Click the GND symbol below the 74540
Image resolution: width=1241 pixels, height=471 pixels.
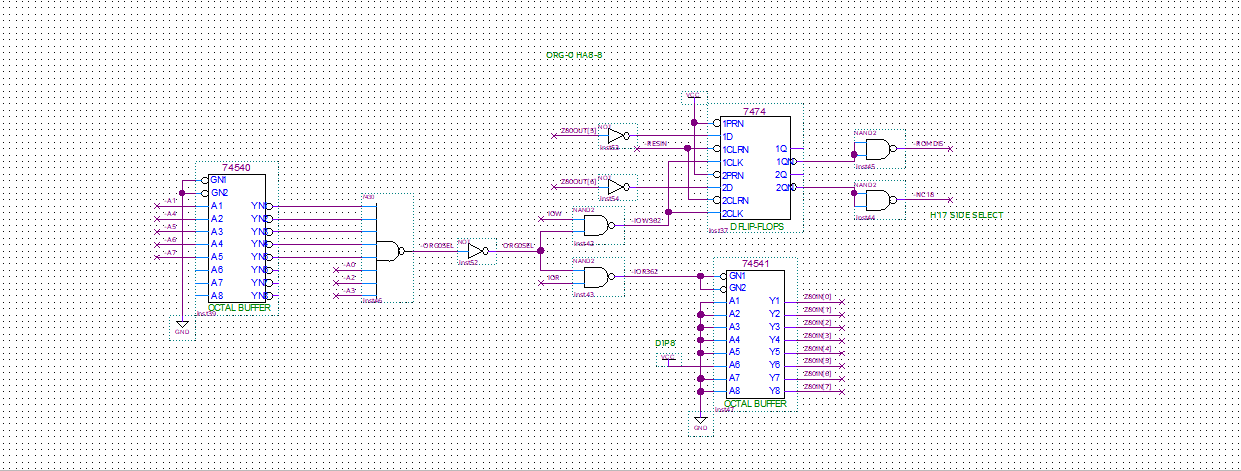[182, 327]
